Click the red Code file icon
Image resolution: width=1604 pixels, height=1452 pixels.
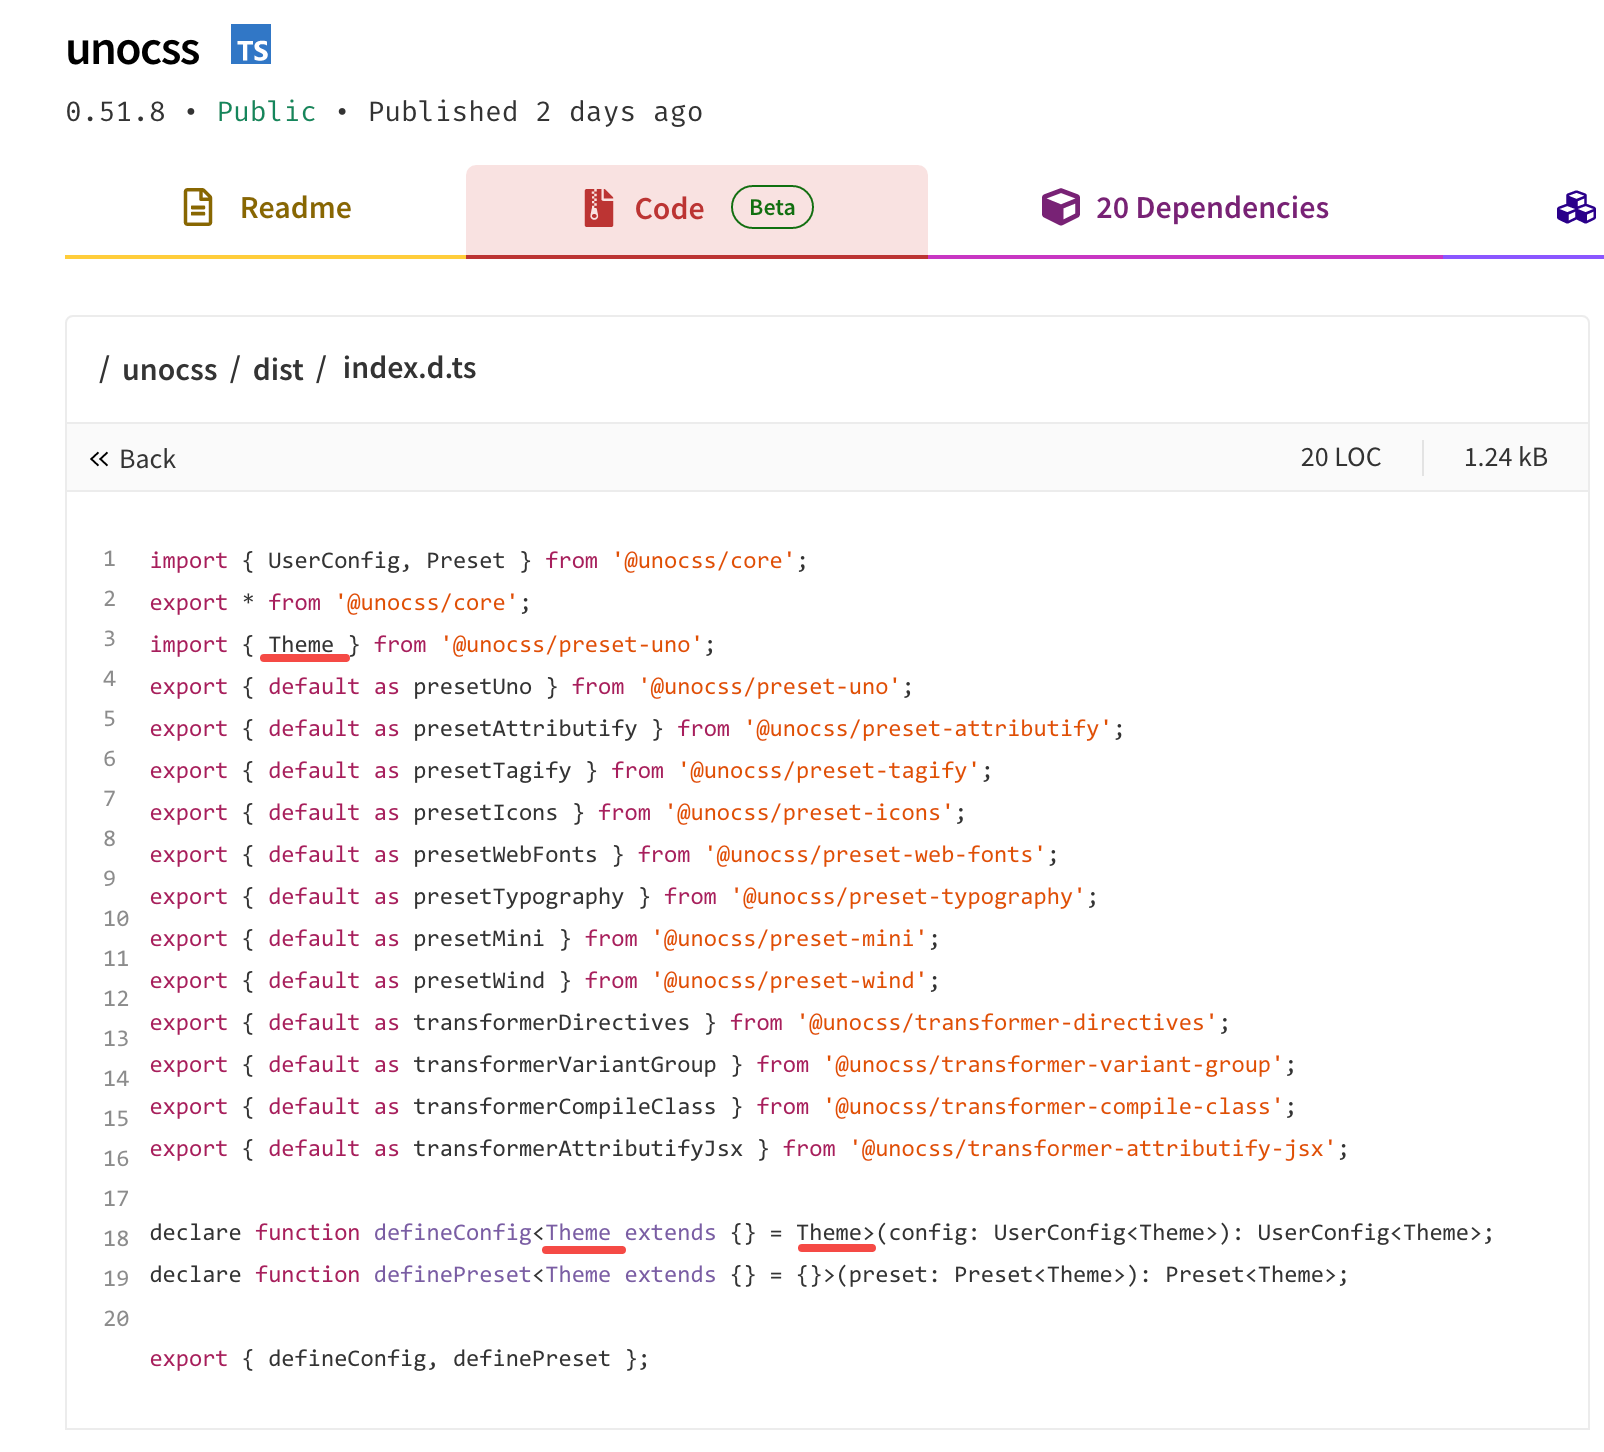597,207
